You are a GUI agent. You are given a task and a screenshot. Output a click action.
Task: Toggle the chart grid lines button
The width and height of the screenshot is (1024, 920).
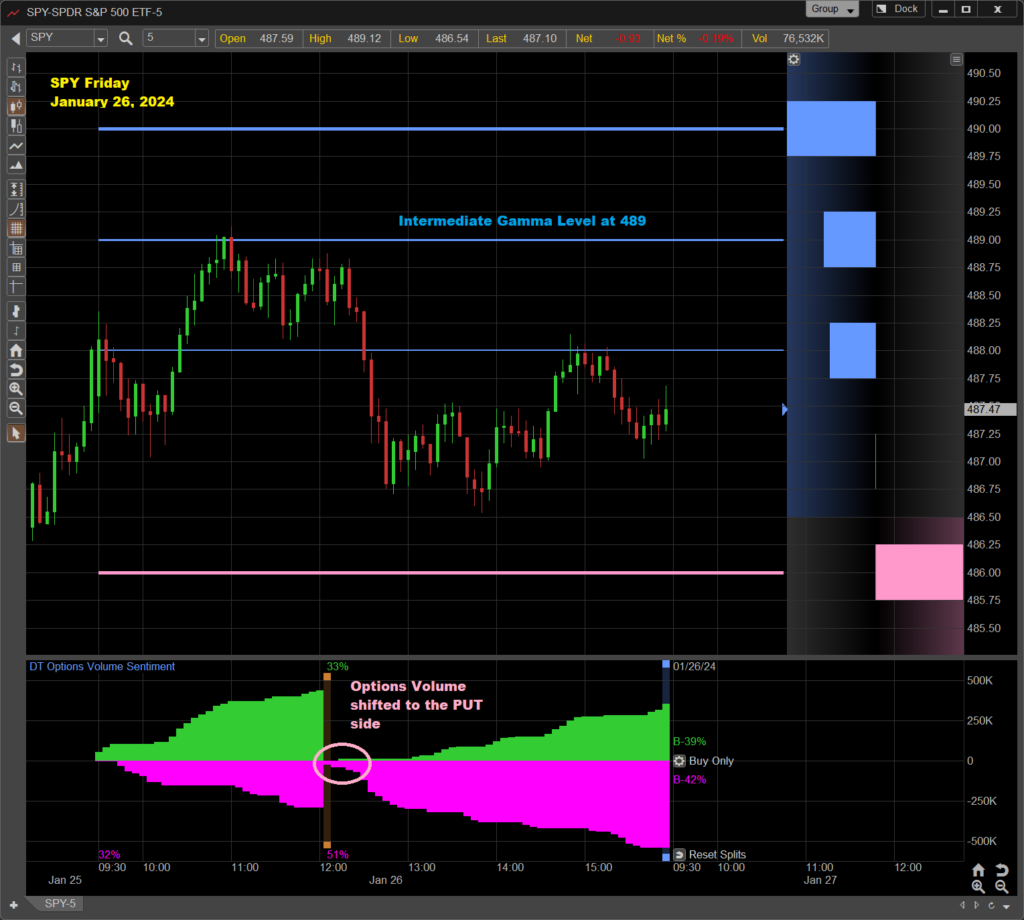click(x=16, y=228)
